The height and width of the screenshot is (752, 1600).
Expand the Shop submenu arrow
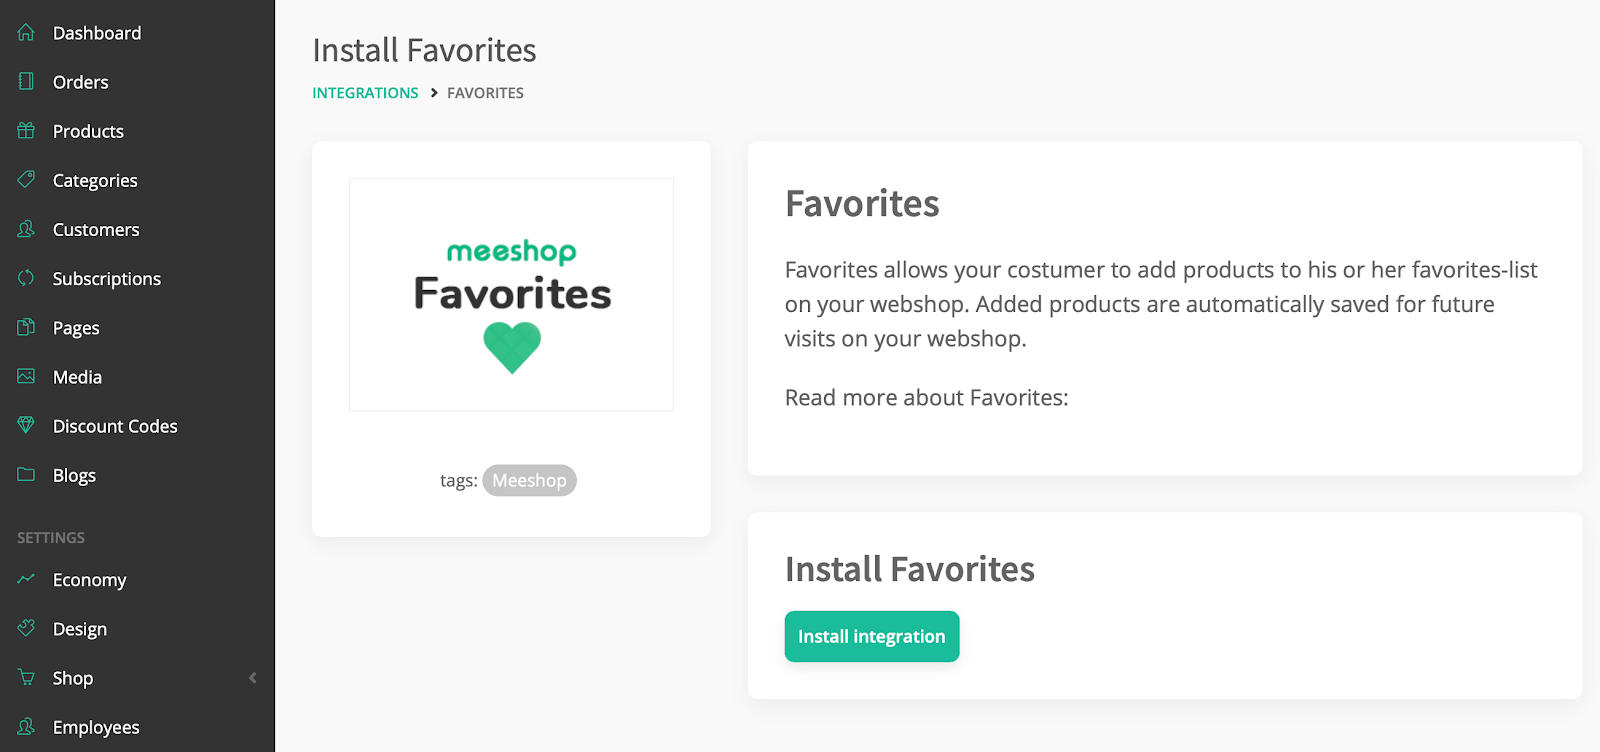click(x=253, y=678)
